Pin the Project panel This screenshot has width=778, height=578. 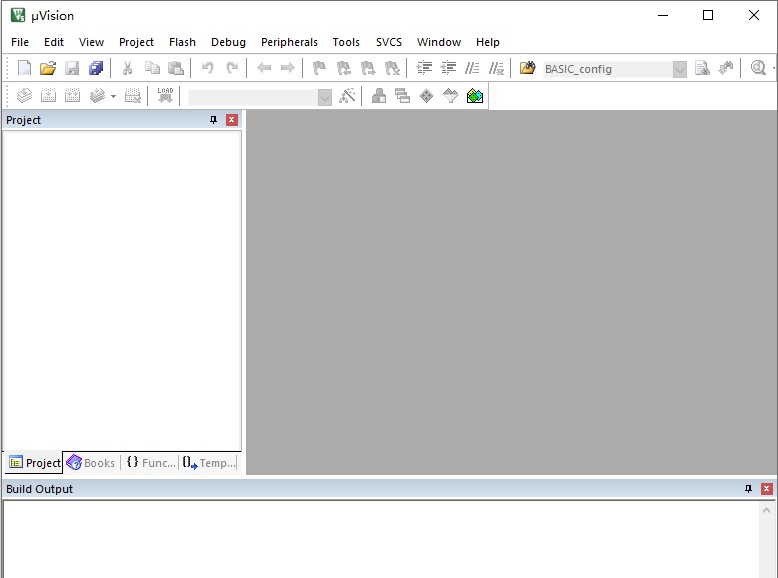(213, 120)
